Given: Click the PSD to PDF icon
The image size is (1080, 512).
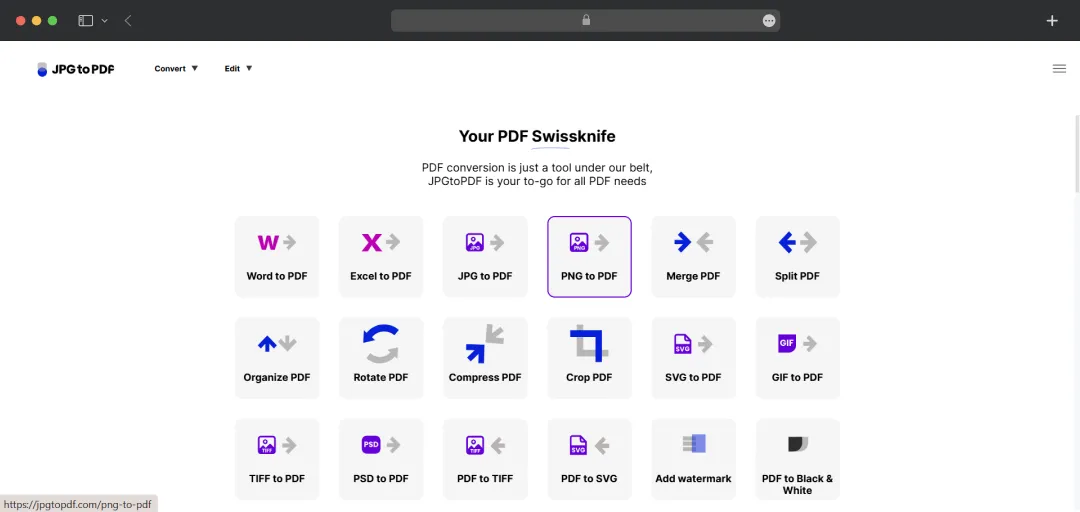Looking at the screenshot, I should 381,445.
